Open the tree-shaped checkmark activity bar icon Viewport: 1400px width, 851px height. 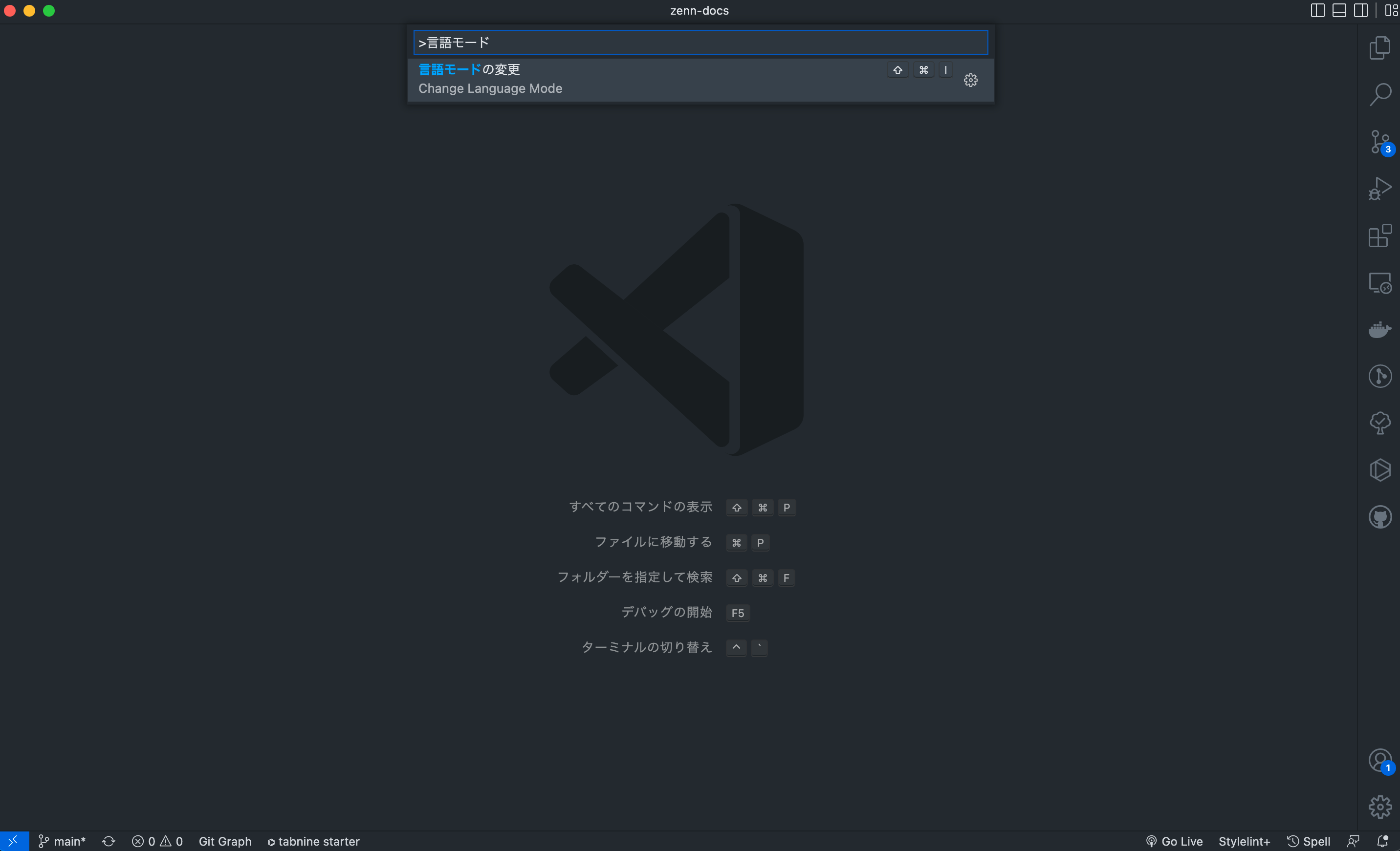coord(1380,423)
